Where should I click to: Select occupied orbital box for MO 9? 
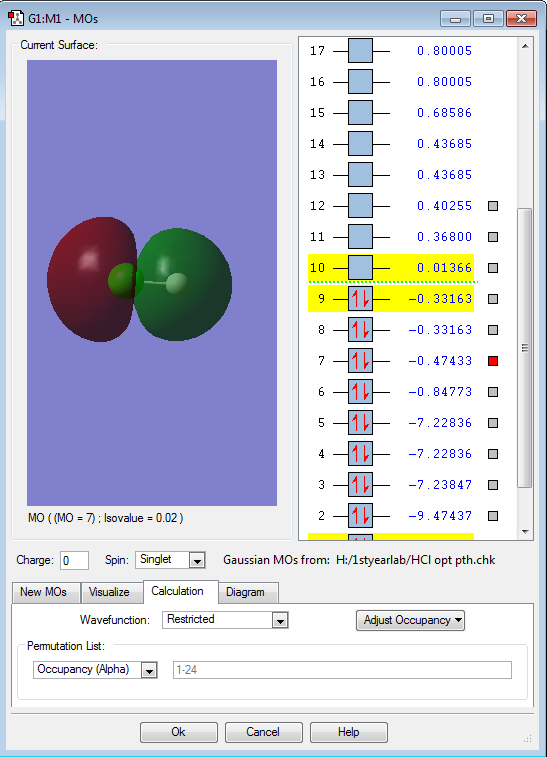pyautogui.click(x=360, y=299)
